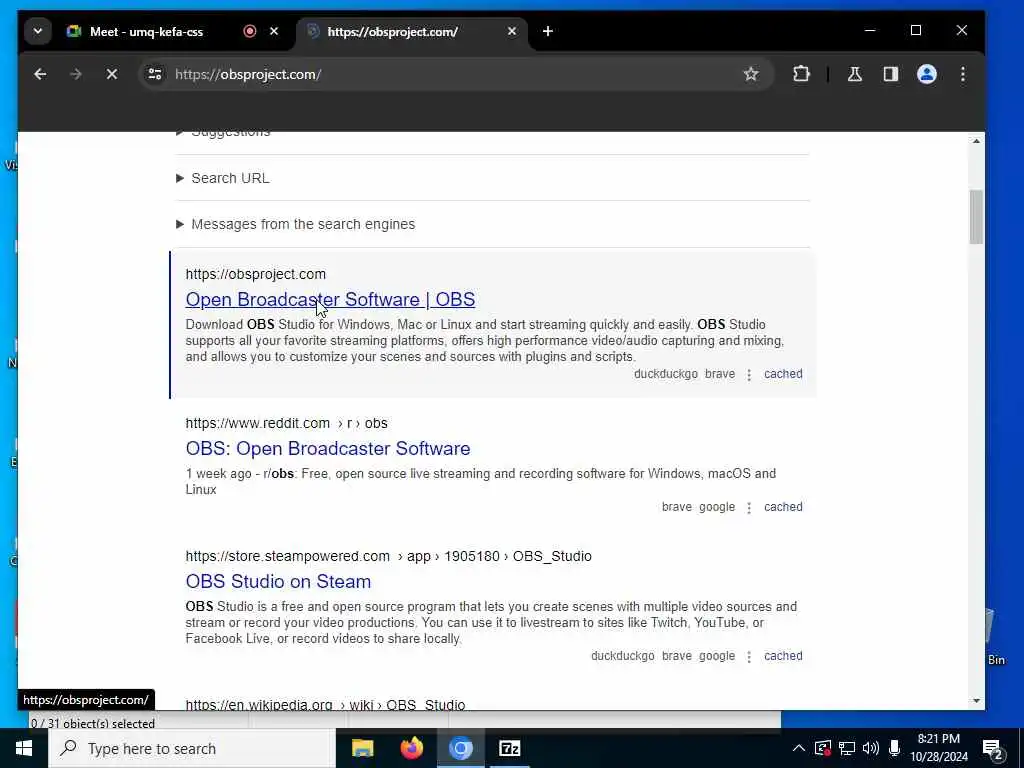Click the en.wikipedia.org result URL
This screenshot has height=768, width=1024.
click(325, 705)
